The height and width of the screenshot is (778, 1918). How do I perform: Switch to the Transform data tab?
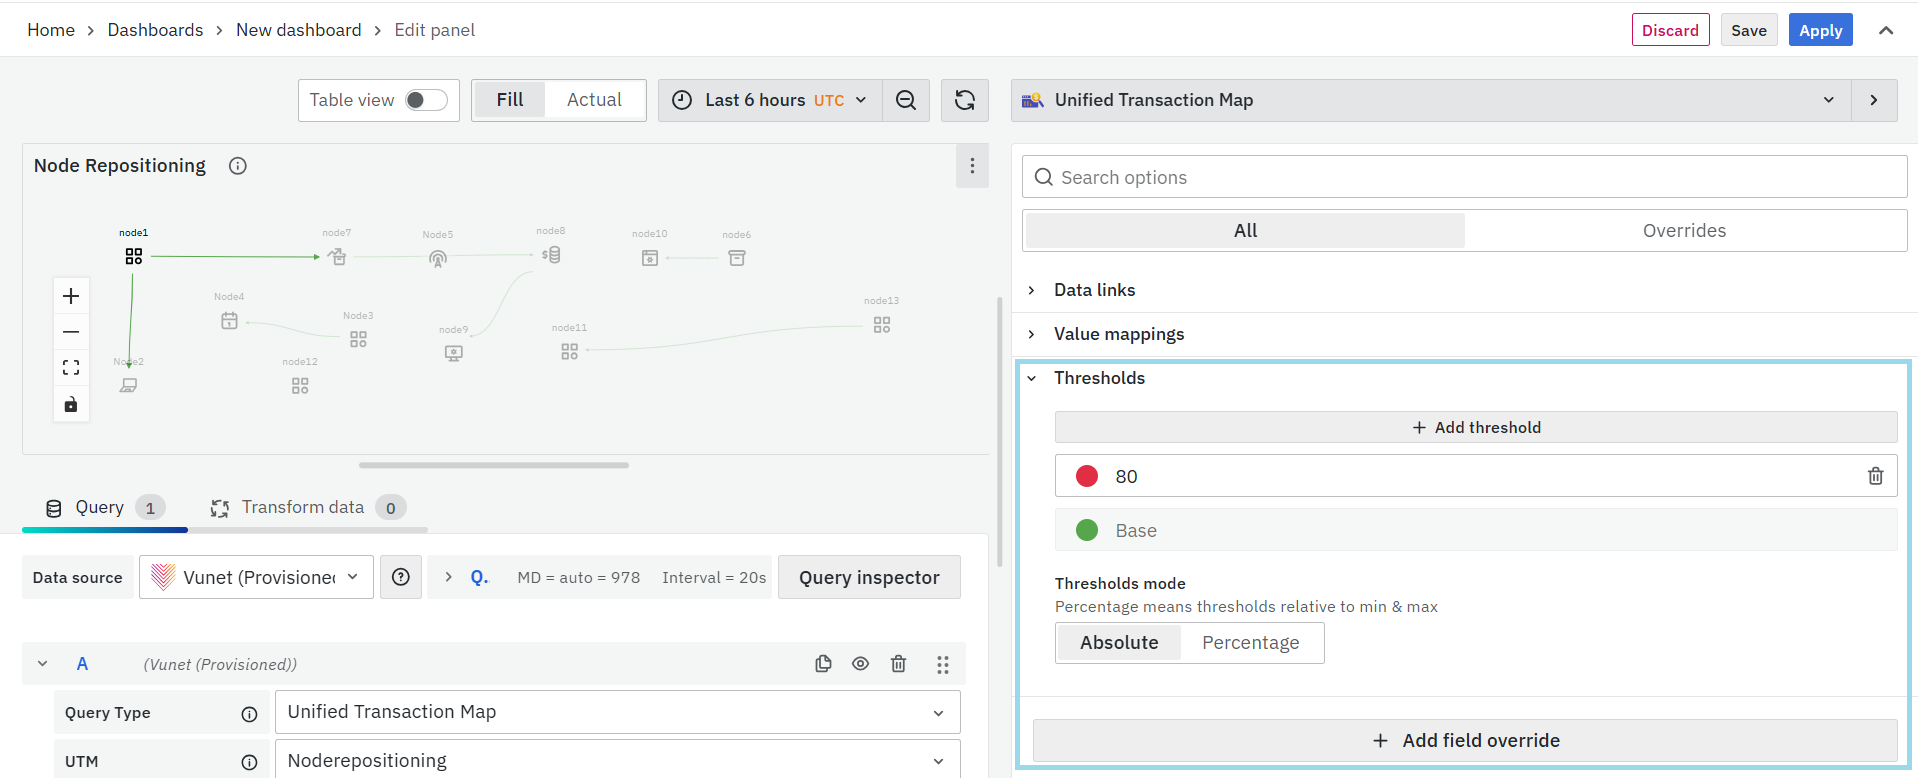(x=302, y=507)
